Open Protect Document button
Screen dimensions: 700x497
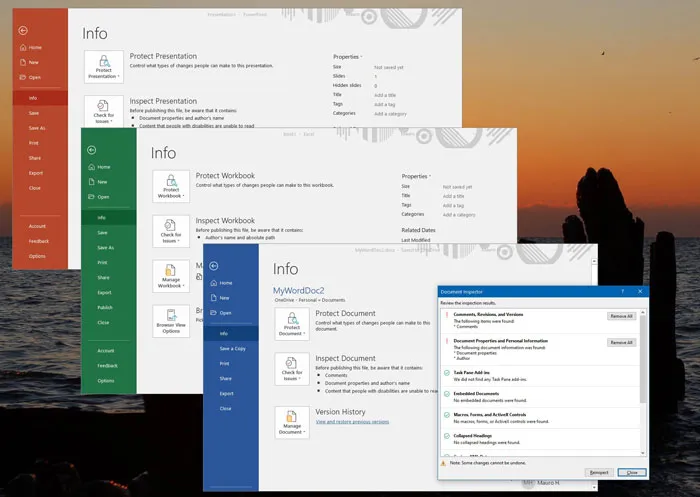[292, 325]
